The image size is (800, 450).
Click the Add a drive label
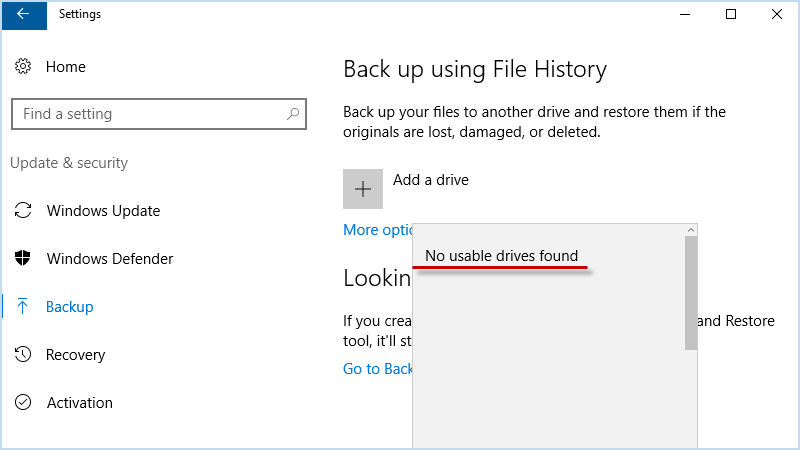tap(431, 180)
